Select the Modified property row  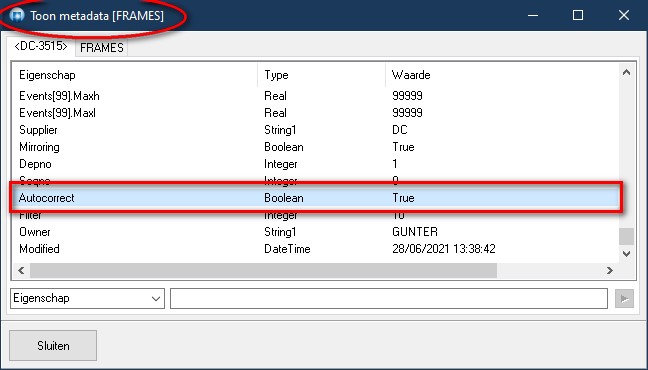[316, 248]
